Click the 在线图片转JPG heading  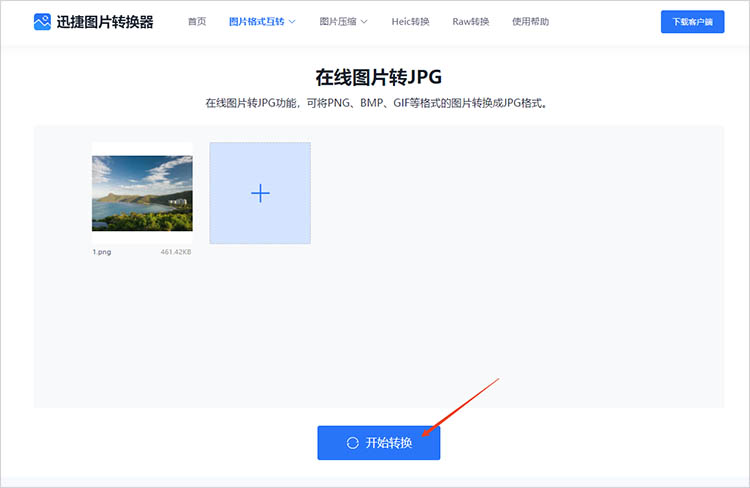pos(379,77)
